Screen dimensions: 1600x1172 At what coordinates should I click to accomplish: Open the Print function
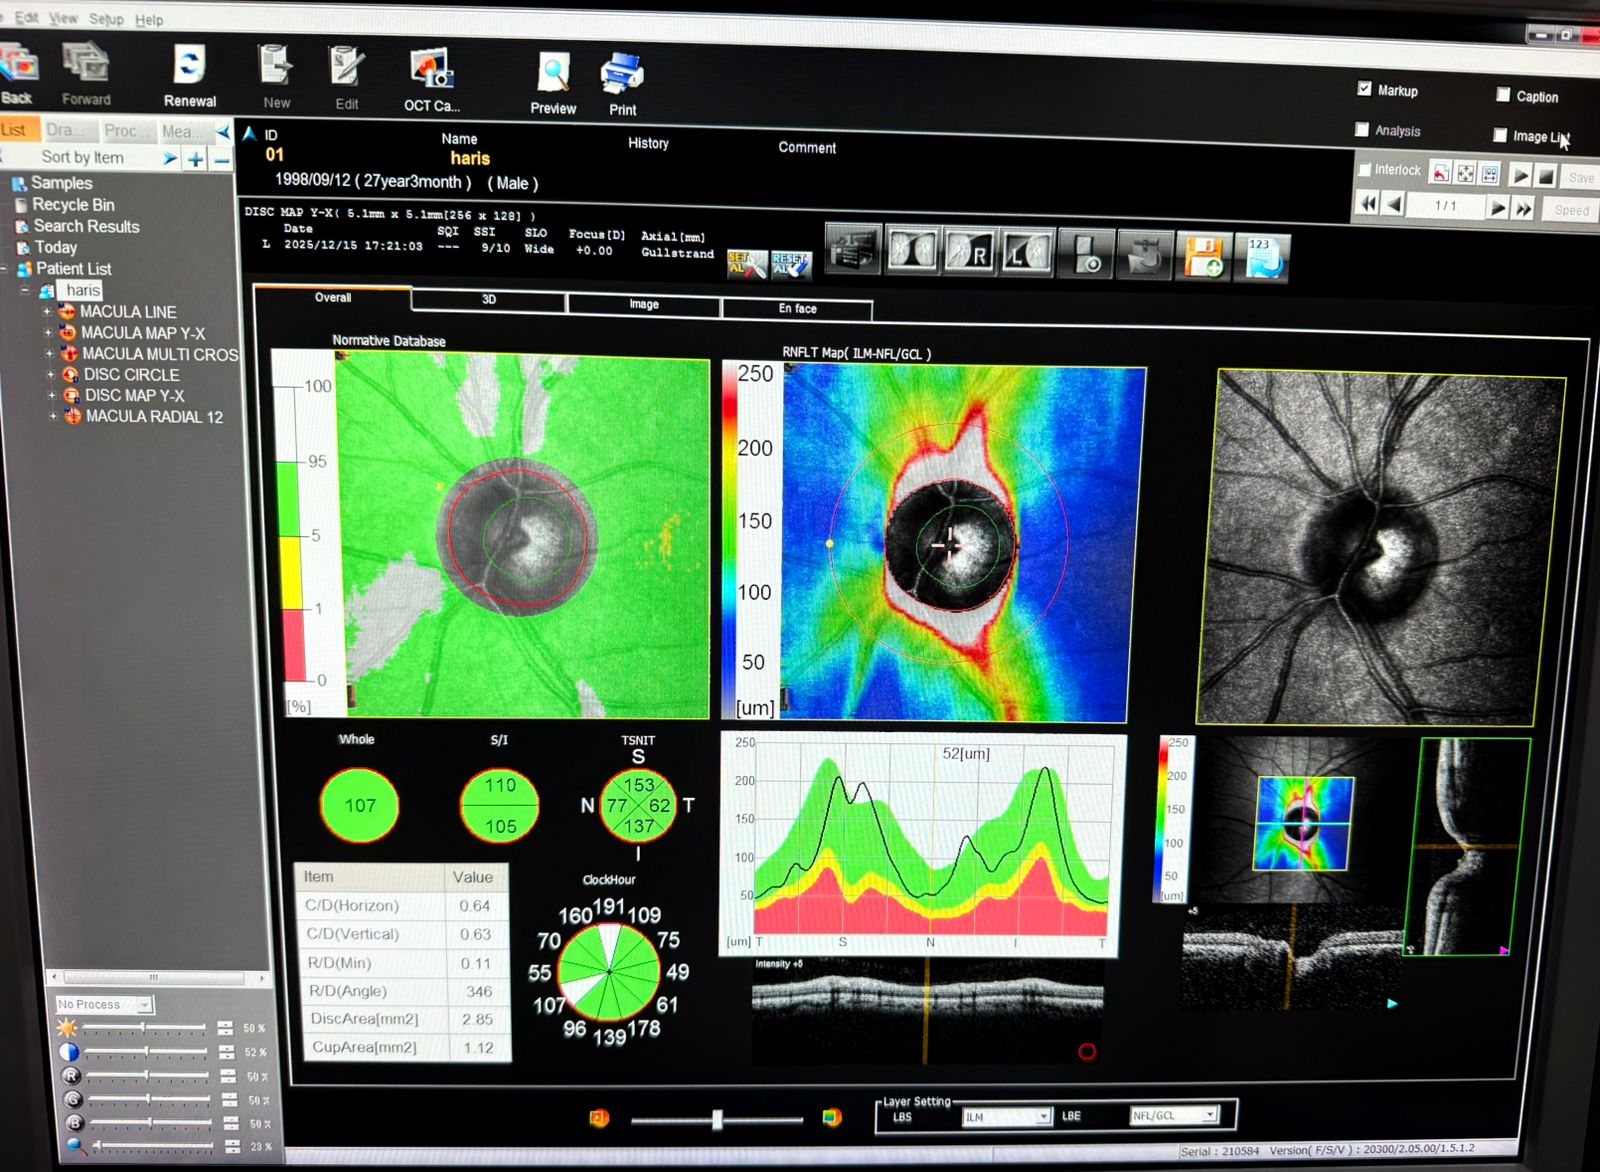pos(622,75)
